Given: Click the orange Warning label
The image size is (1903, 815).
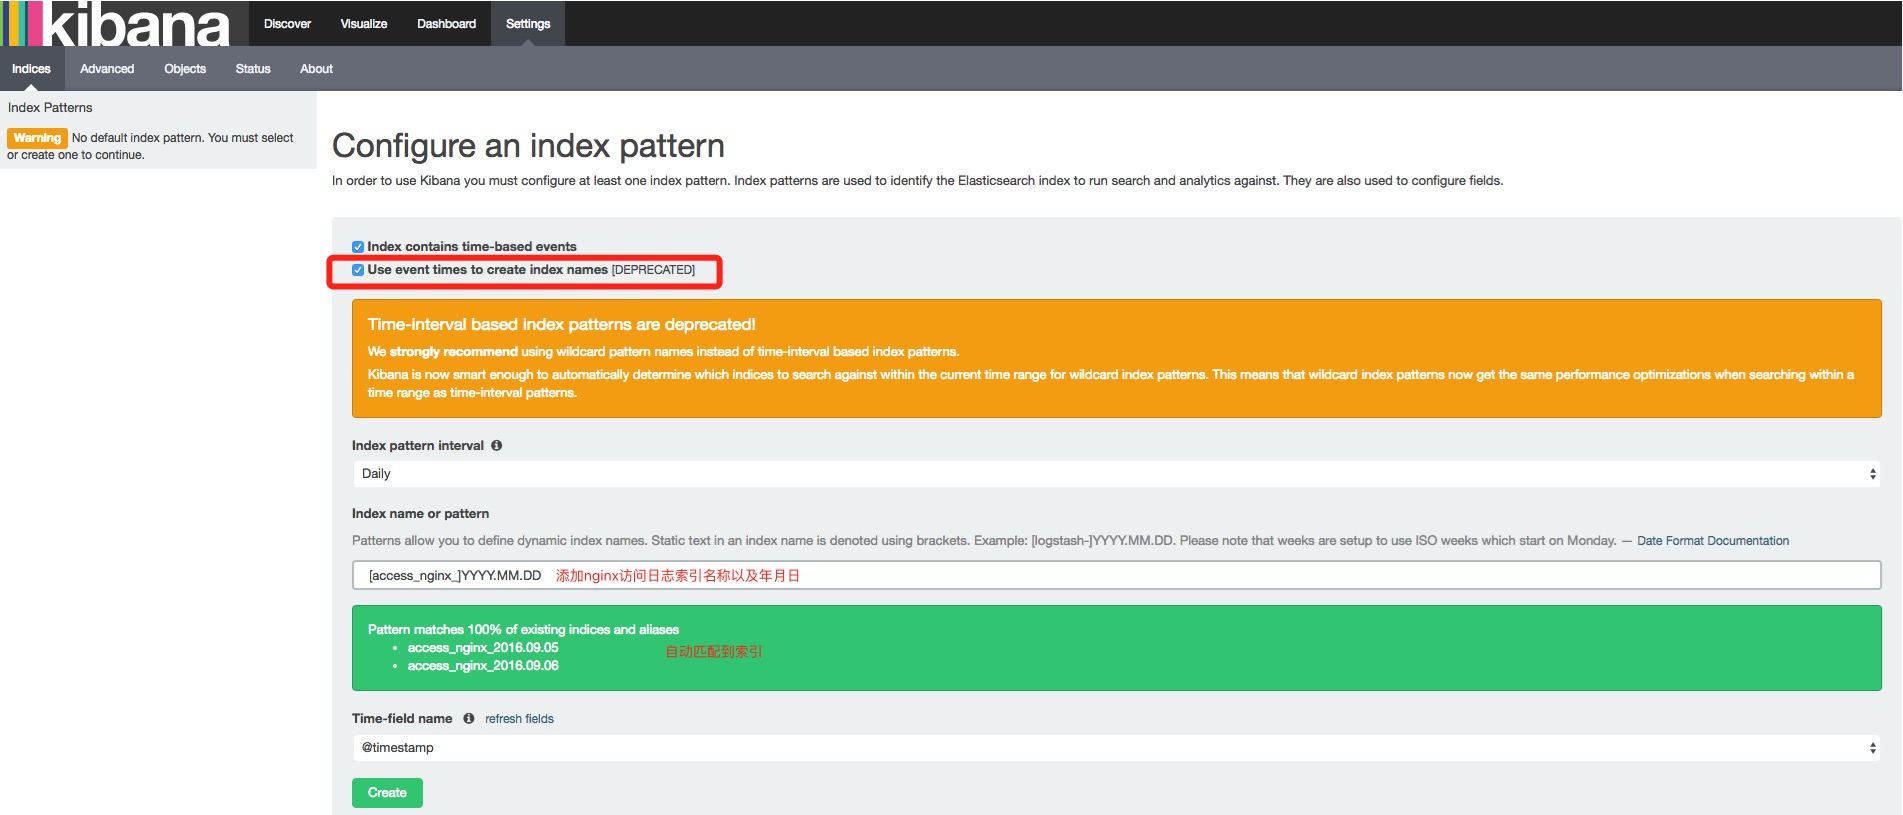Looking at the screenshot, I should click(37, 138).
